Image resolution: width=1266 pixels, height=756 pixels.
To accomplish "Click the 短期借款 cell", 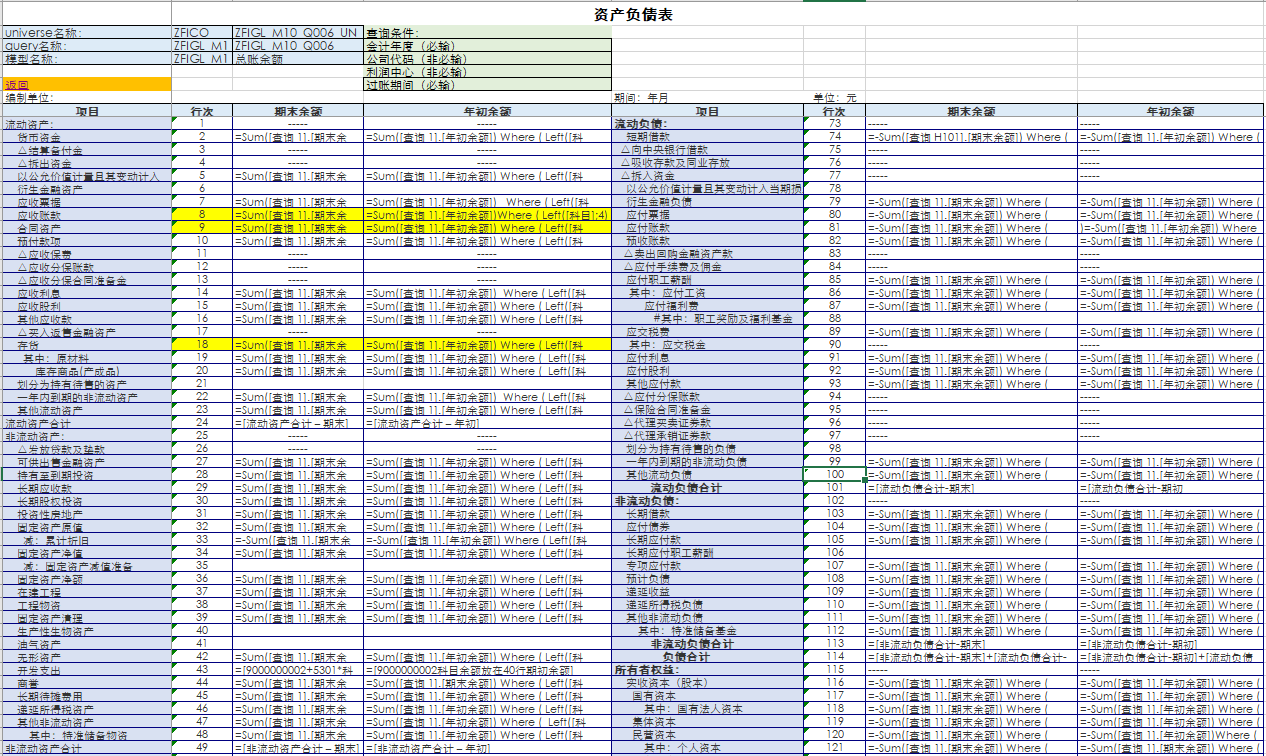I will pos(708,137).
